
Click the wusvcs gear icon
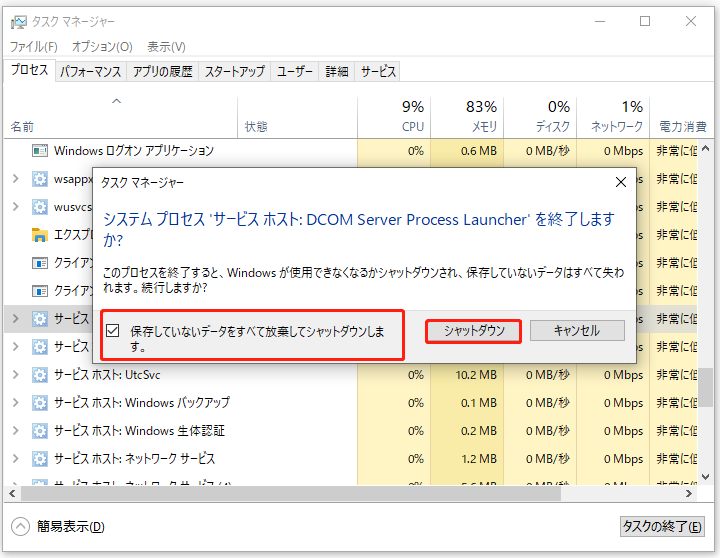click(x=39, y=207)
